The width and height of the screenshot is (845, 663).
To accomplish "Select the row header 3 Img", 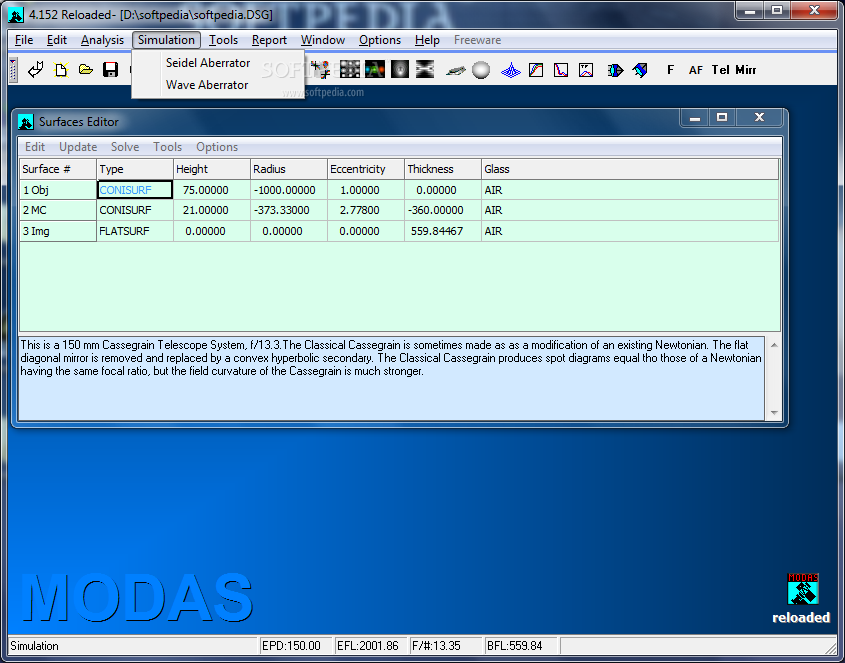I will pyautogui.click(x=58, y=231).
